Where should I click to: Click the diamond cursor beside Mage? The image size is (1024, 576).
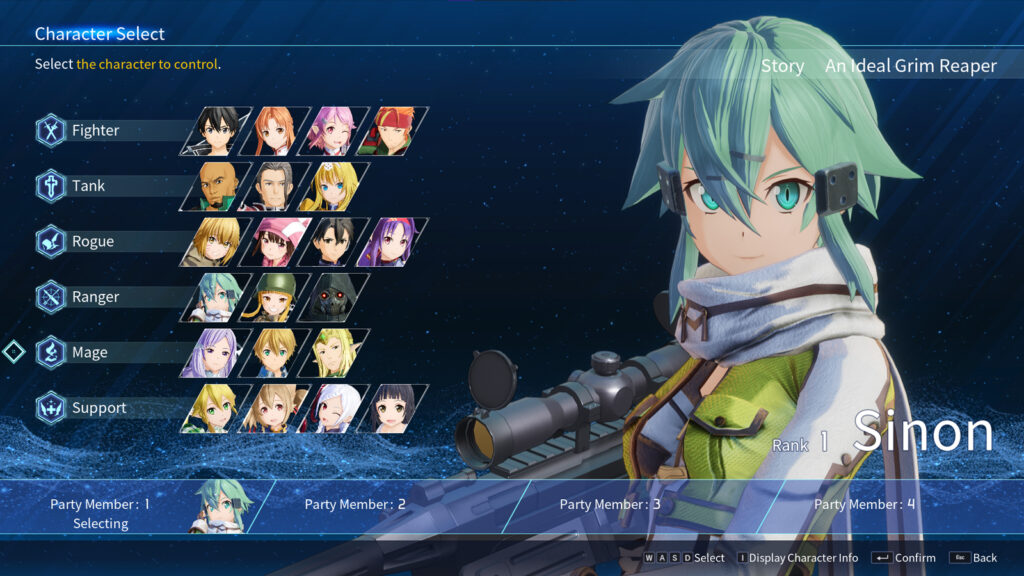13,352
